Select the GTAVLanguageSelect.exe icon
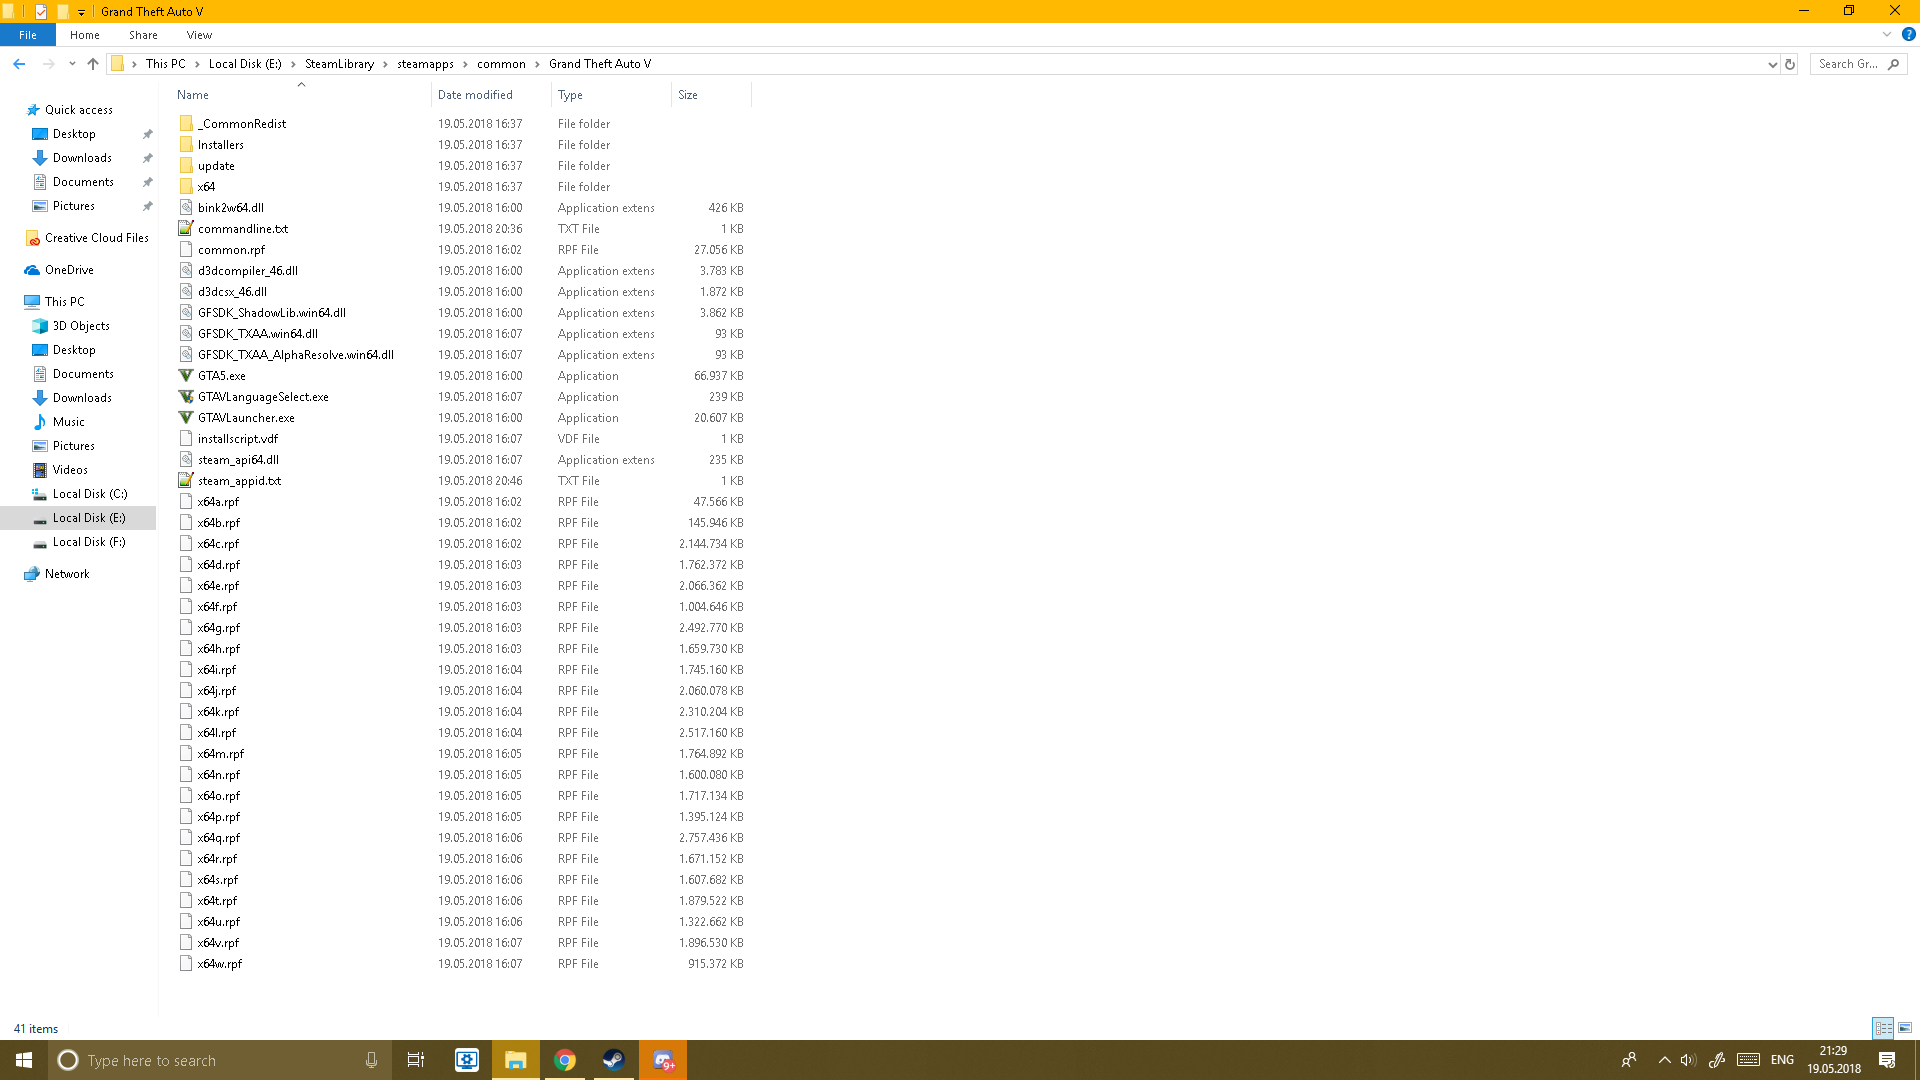Image resolution: width=1920 pixels, height=1080 pixels. [x=186, y=397]
